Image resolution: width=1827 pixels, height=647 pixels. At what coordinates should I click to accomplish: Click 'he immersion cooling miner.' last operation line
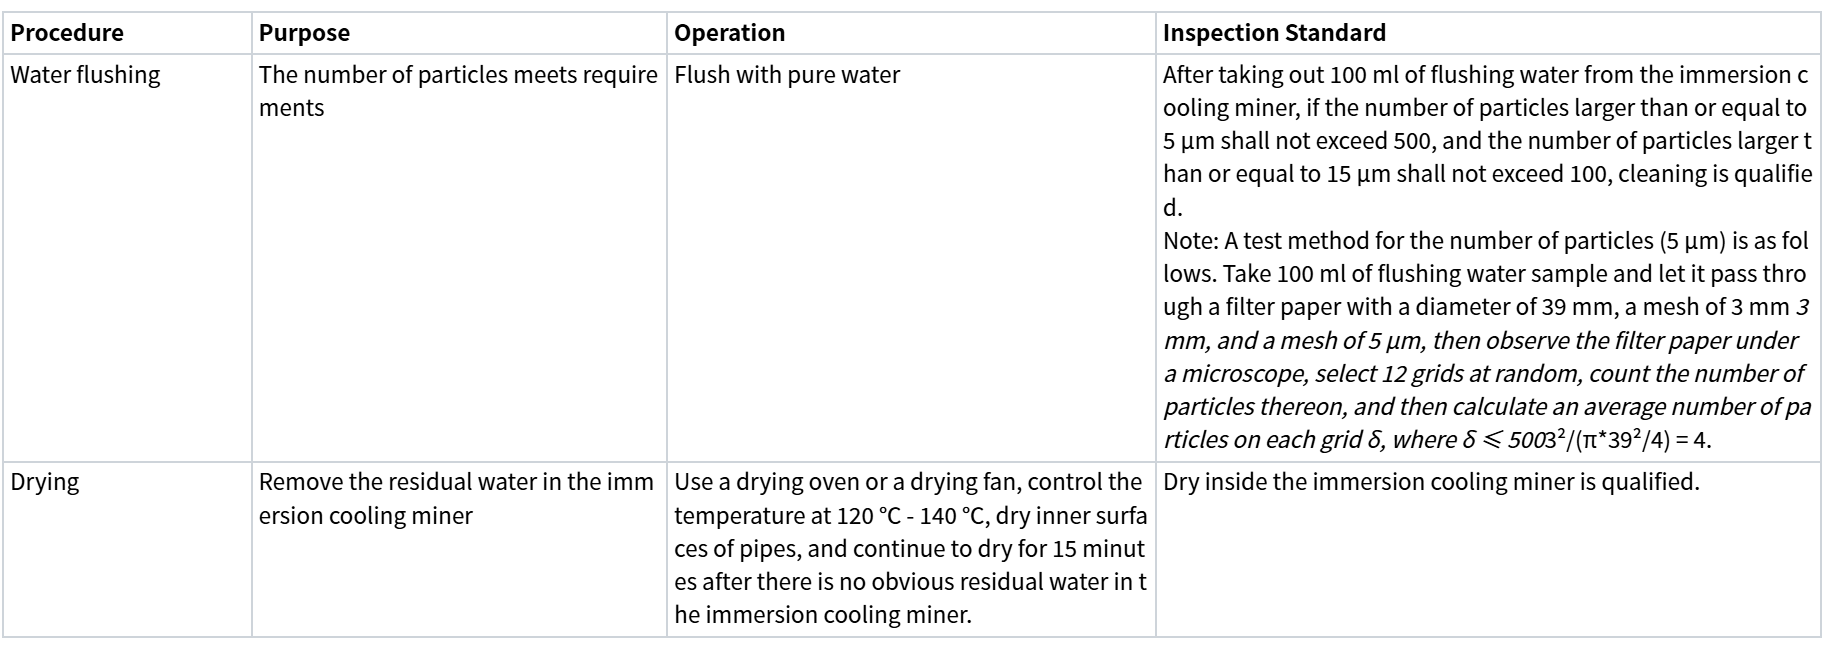[823, 615]
